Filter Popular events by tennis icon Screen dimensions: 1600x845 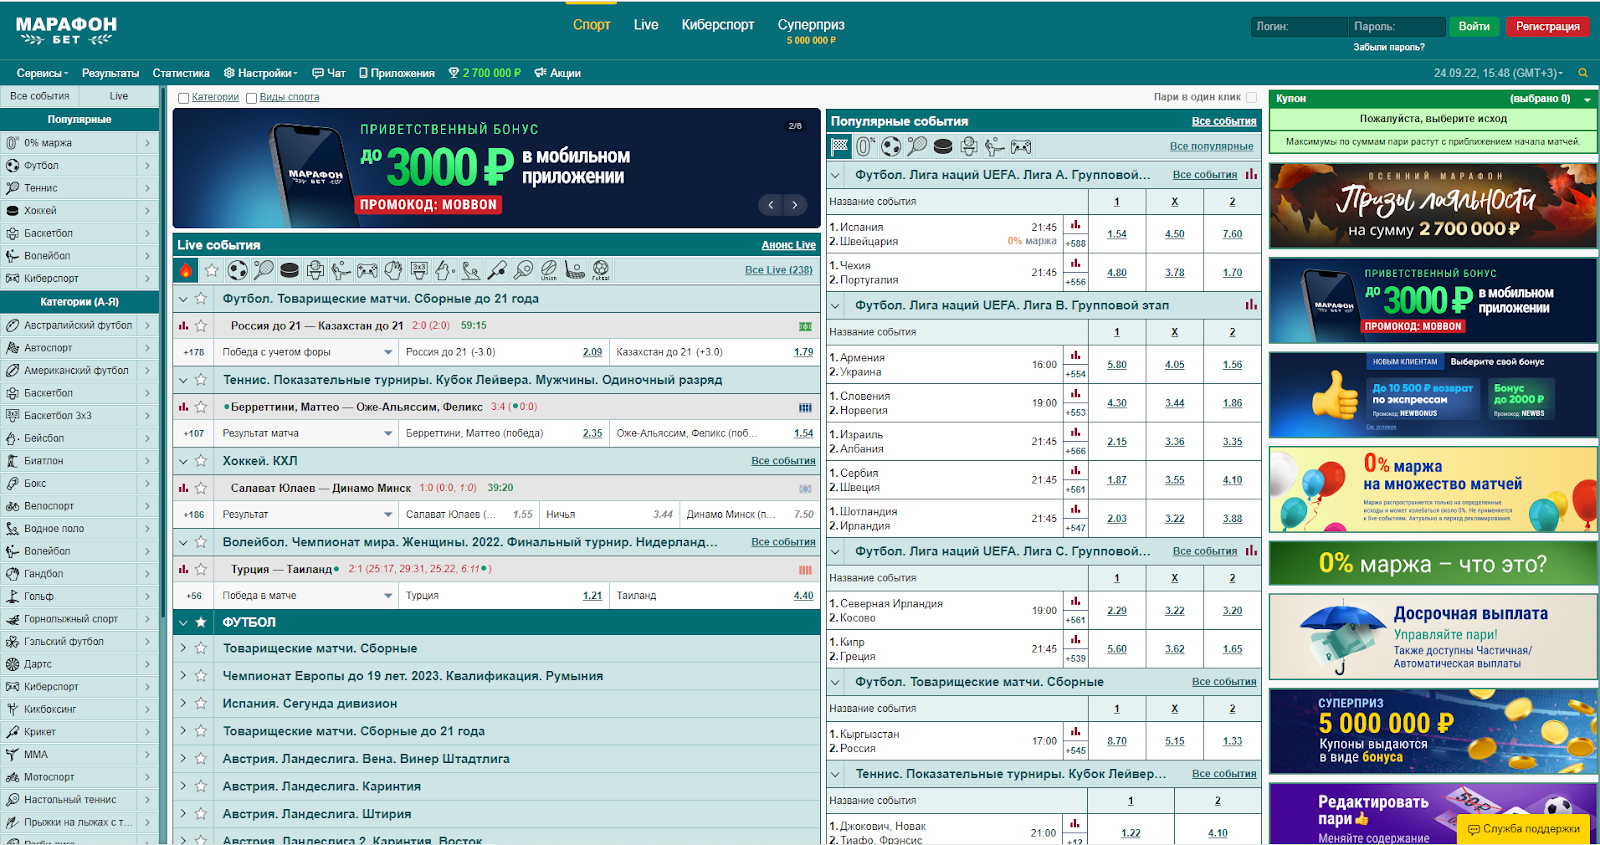click(x=917, y=146)
